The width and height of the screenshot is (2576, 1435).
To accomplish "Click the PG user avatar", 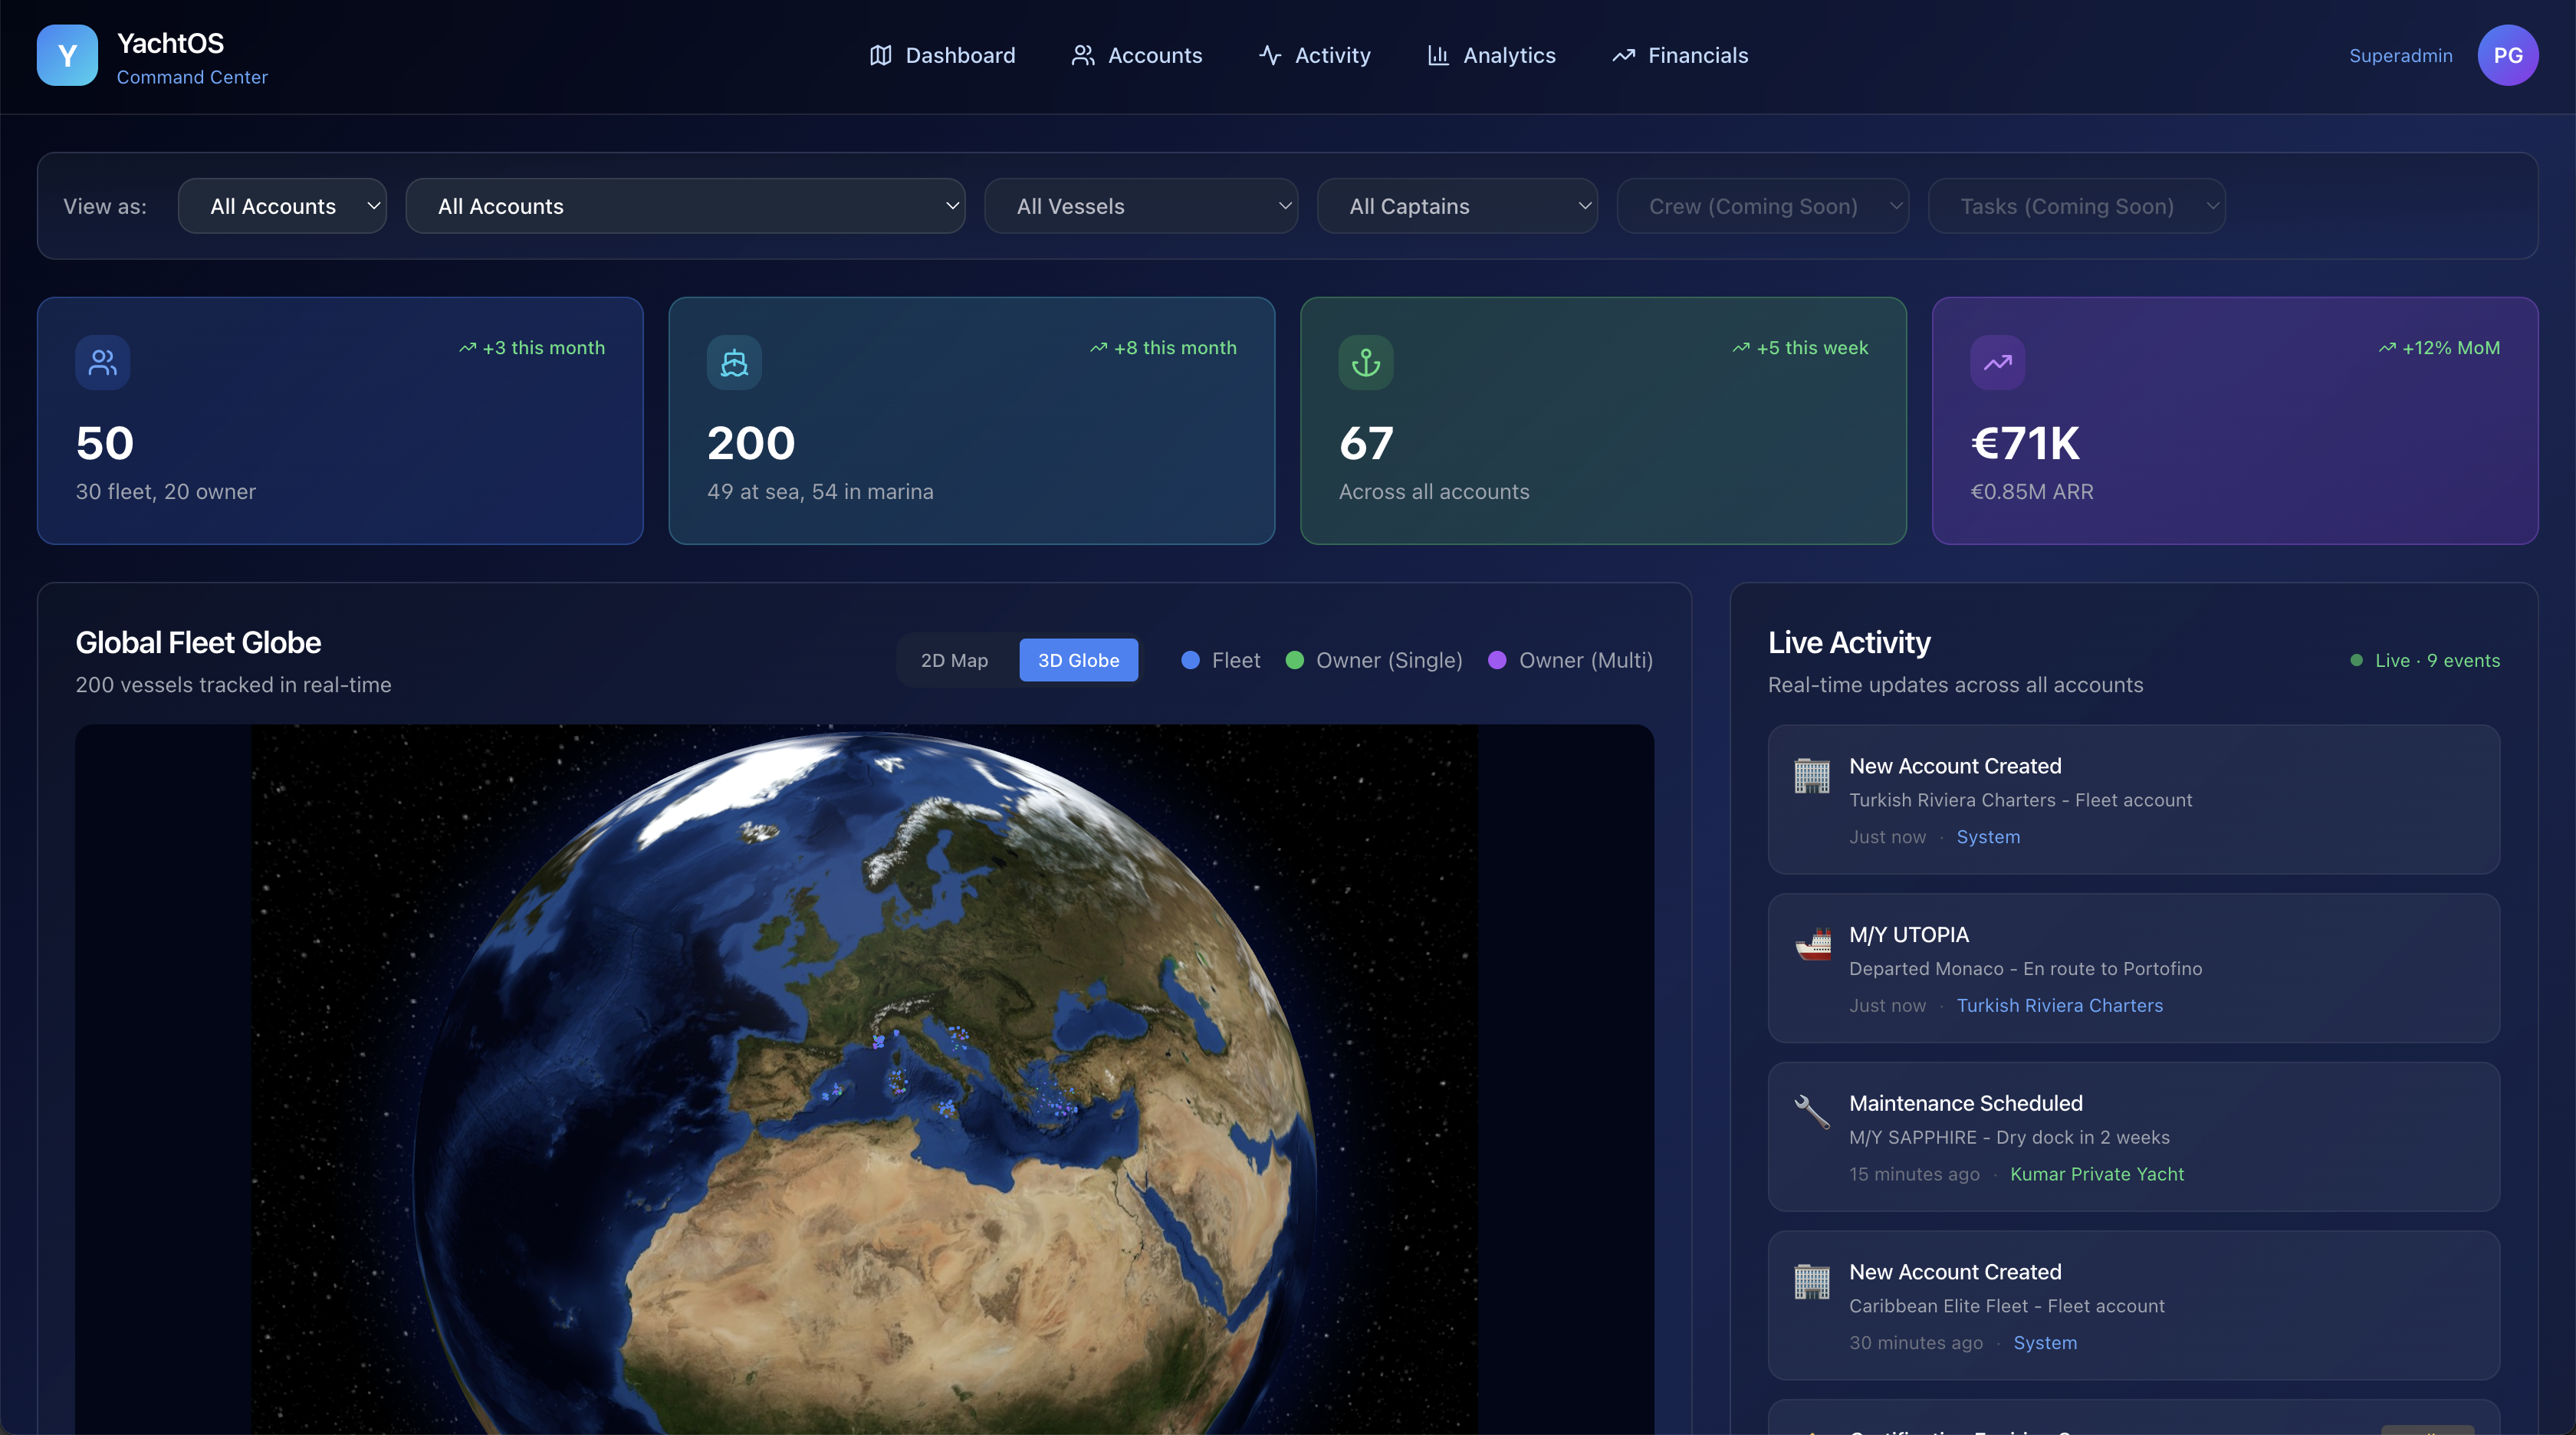I will point(2507,55).
